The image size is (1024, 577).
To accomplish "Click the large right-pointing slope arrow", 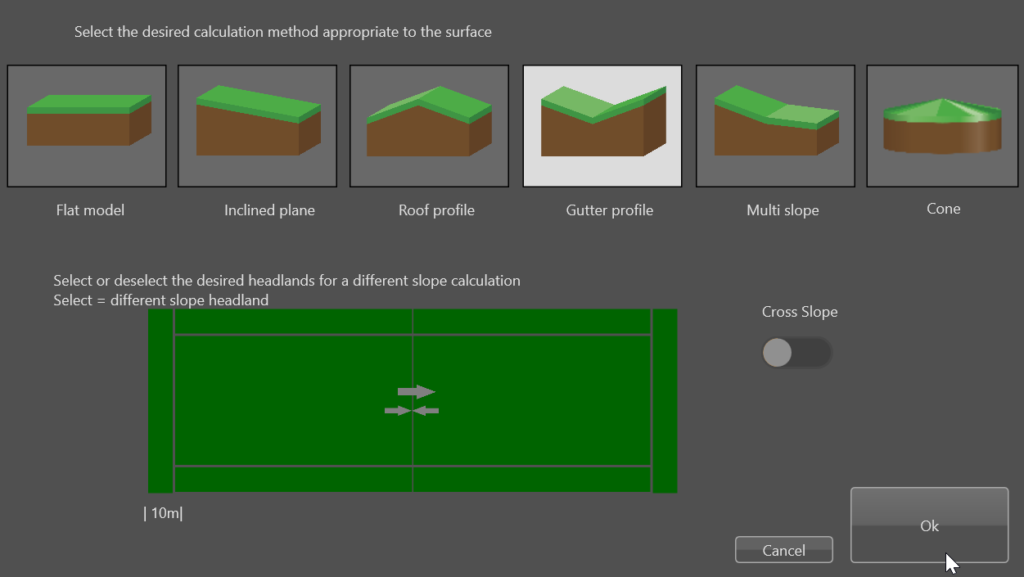I will coord(416,392).
